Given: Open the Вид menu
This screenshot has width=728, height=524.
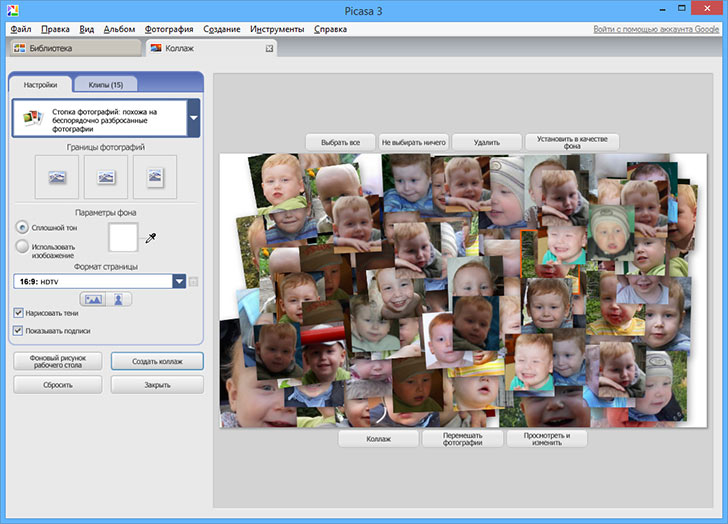Looking at the screenshot, I should coord(86,29).
